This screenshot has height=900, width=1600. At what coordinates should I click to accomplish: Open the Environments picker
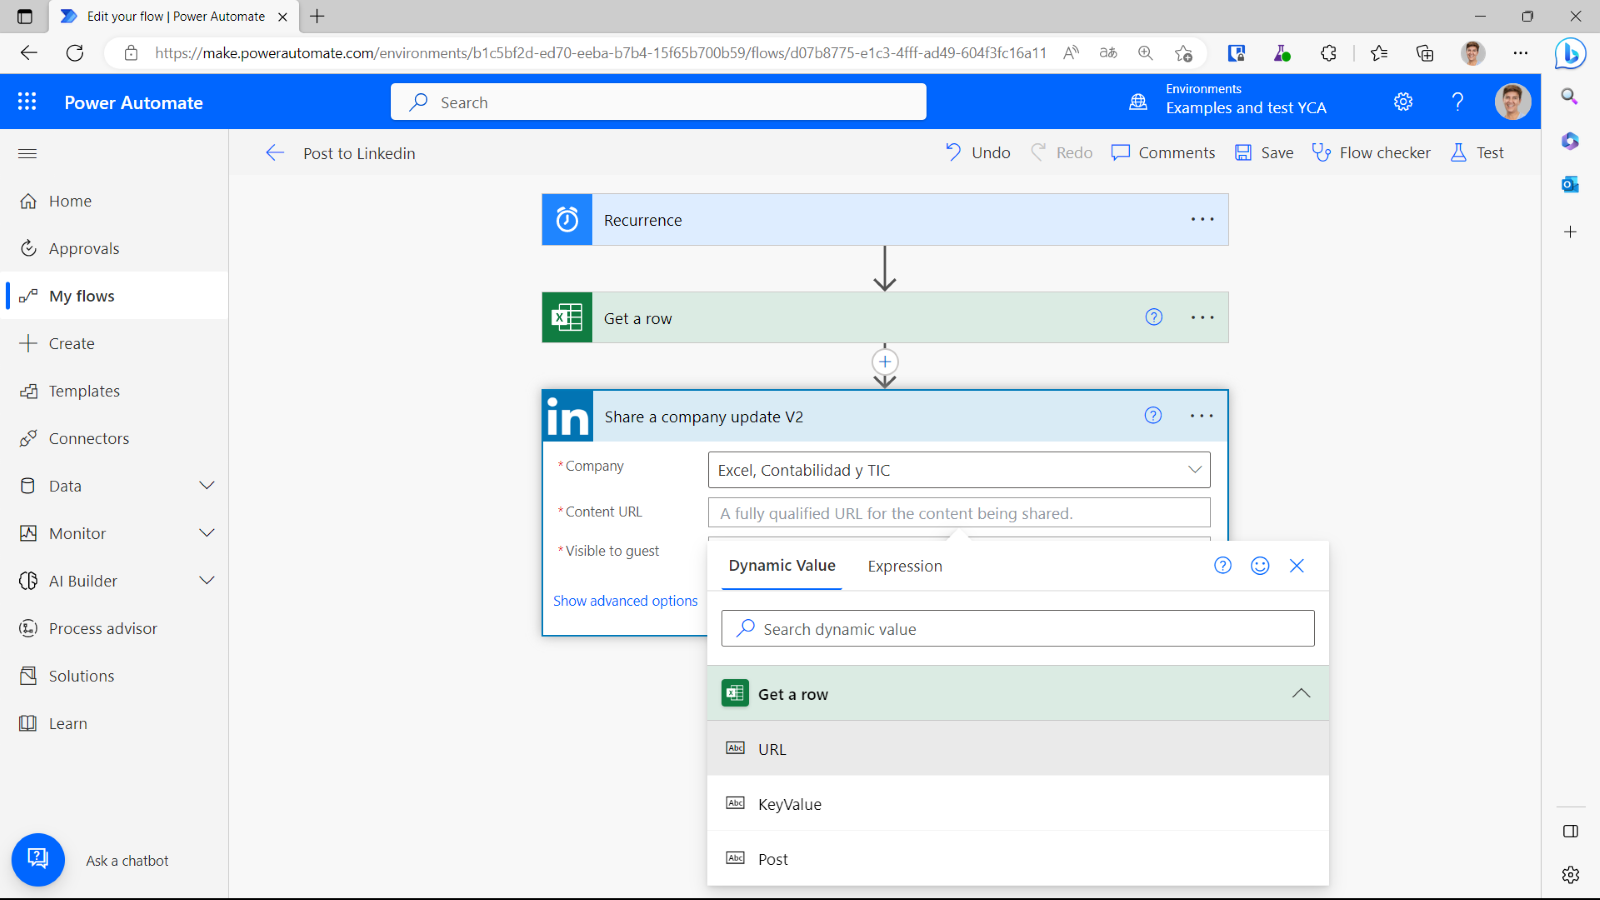tap(1231, 100)
